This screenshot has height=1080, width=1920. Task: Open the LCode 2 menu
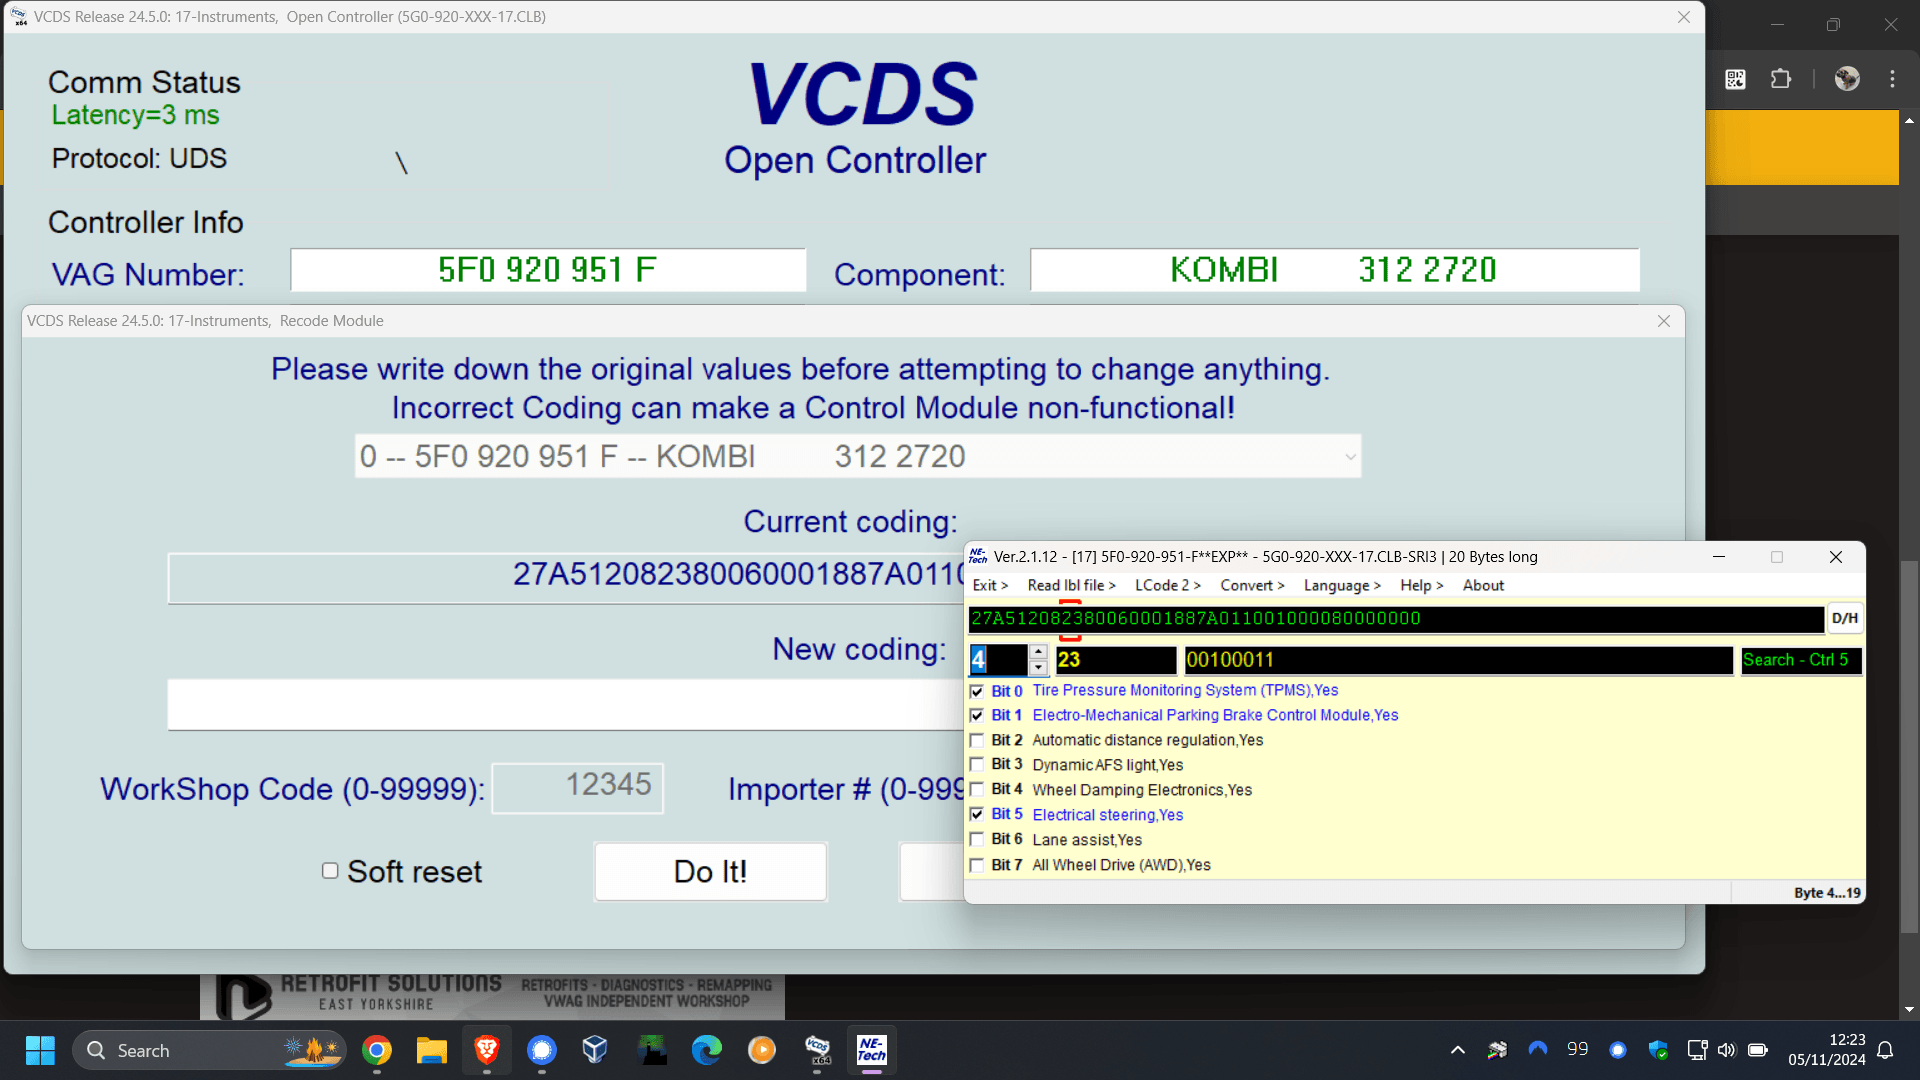tap(1167, 586)
